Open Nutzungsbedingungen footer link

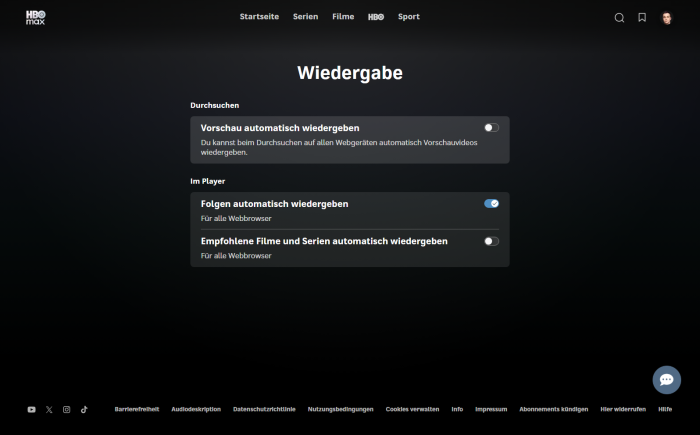[341, 410]
